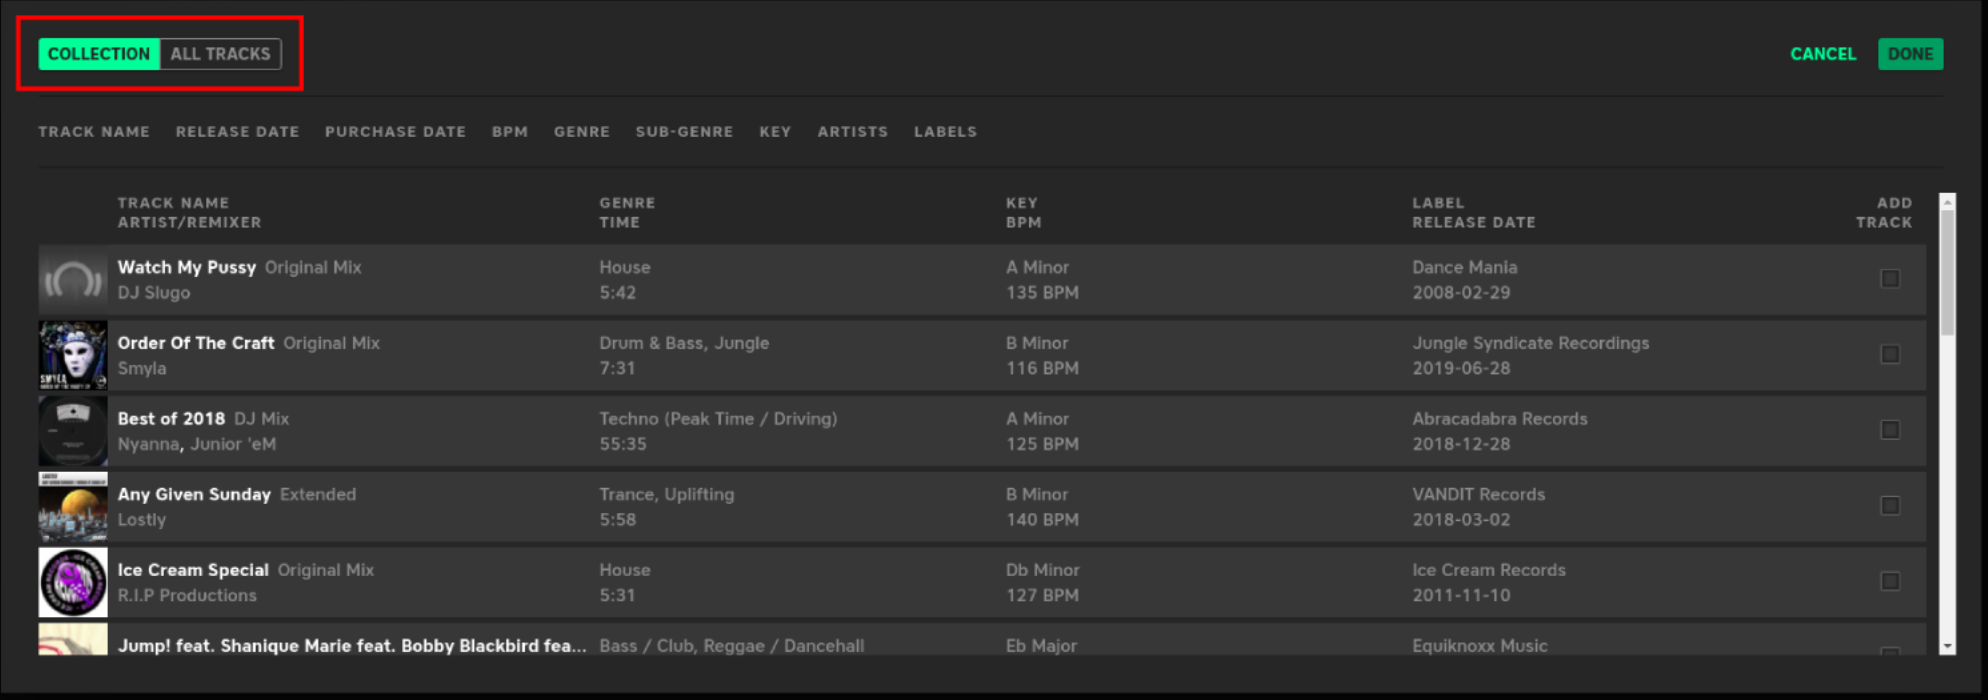The image size is (1988, 700).
Task: Select the Collection tab
Action: (x=99, y=54)
